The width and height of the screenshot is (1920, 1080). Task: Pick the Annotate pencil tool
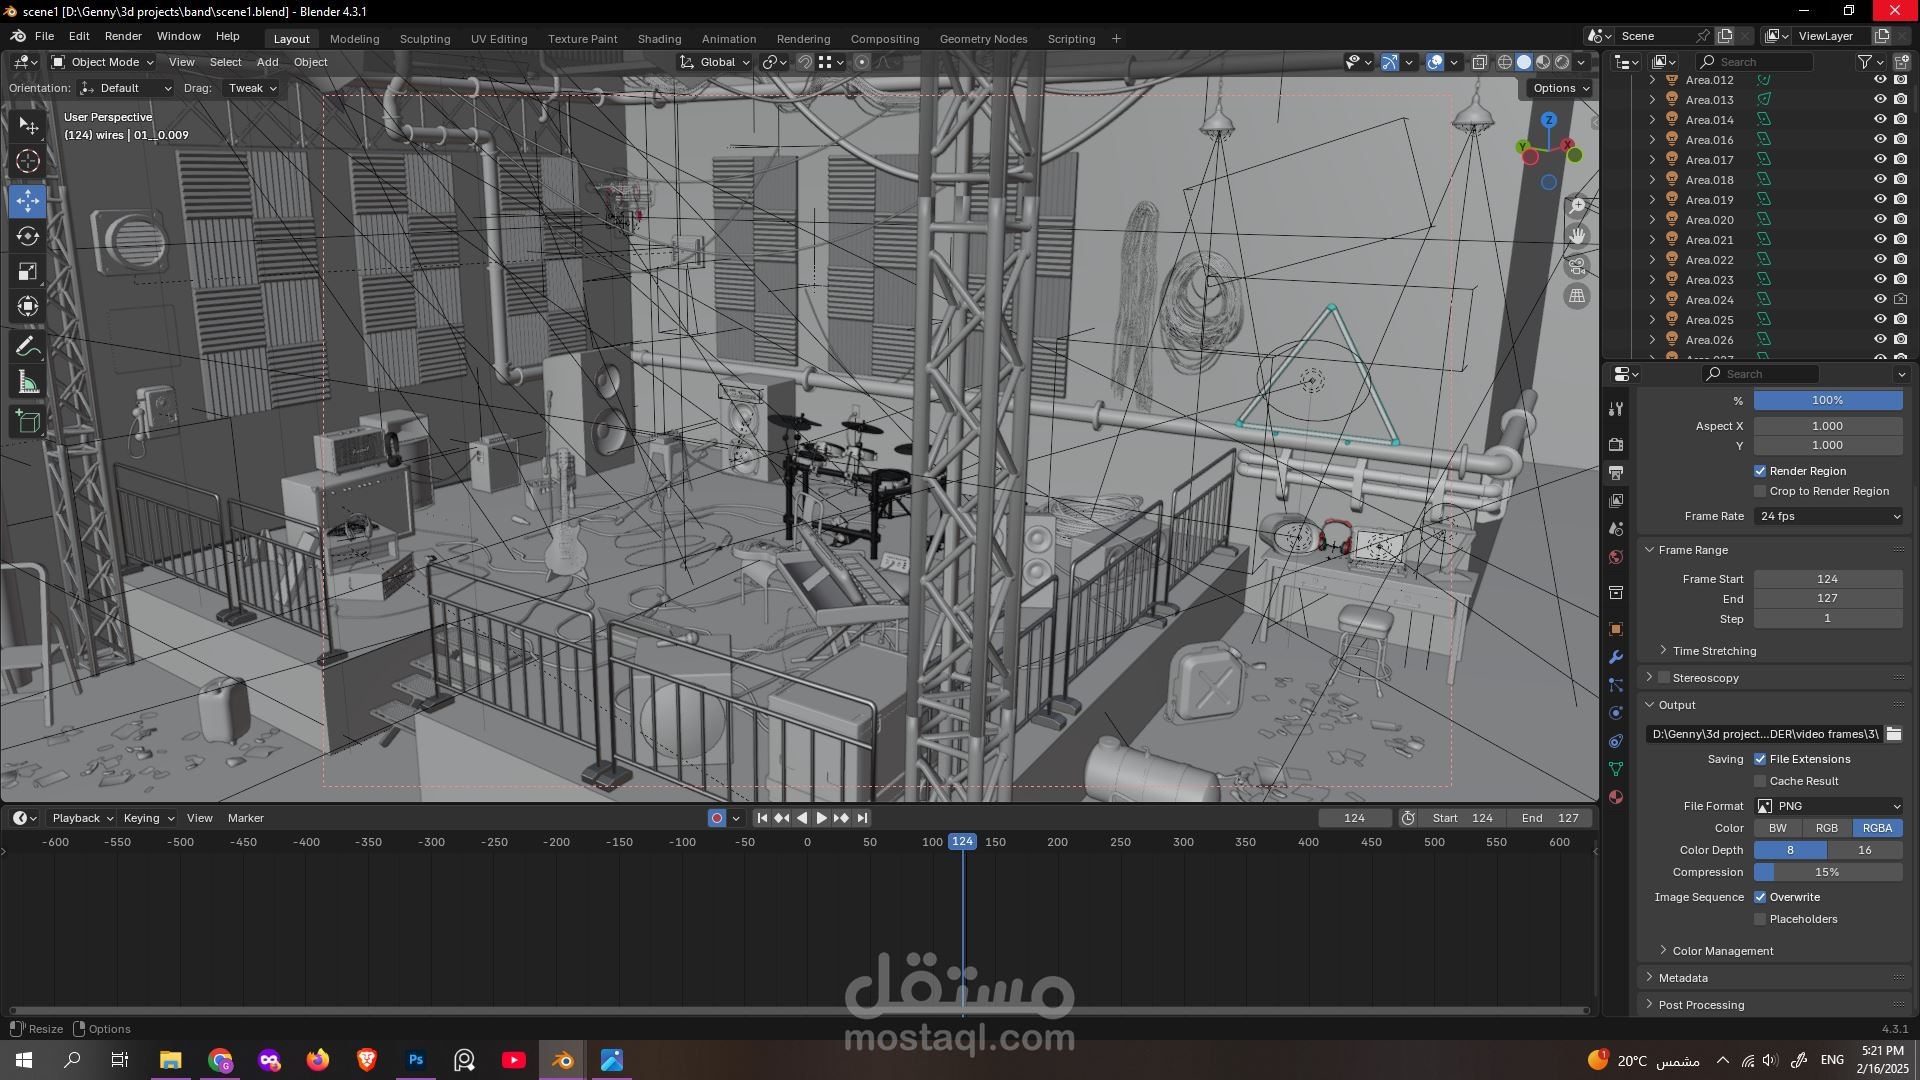(x=28, y=347)
